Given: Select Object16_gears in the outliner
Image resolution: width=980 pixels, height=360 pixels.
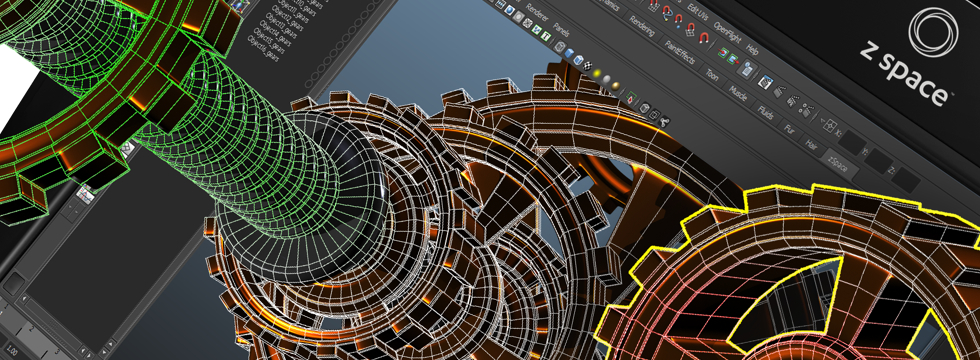Looking at the screenshot, I should (264, 49).
